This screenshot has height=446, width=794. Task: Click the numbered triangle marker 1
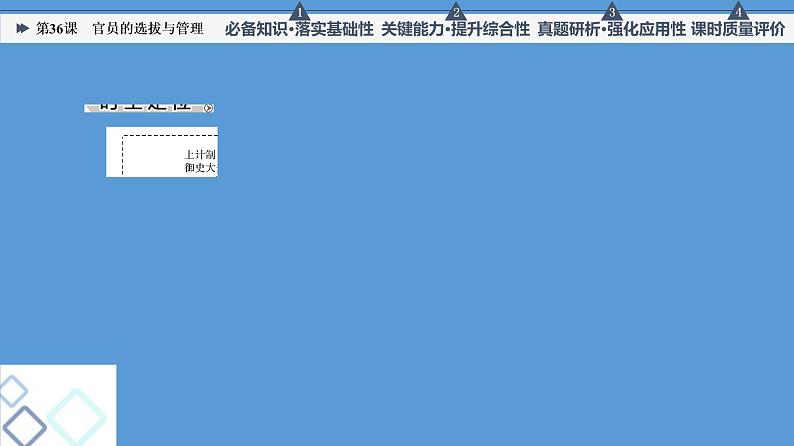pyautogui.click(x=298, y=12)
